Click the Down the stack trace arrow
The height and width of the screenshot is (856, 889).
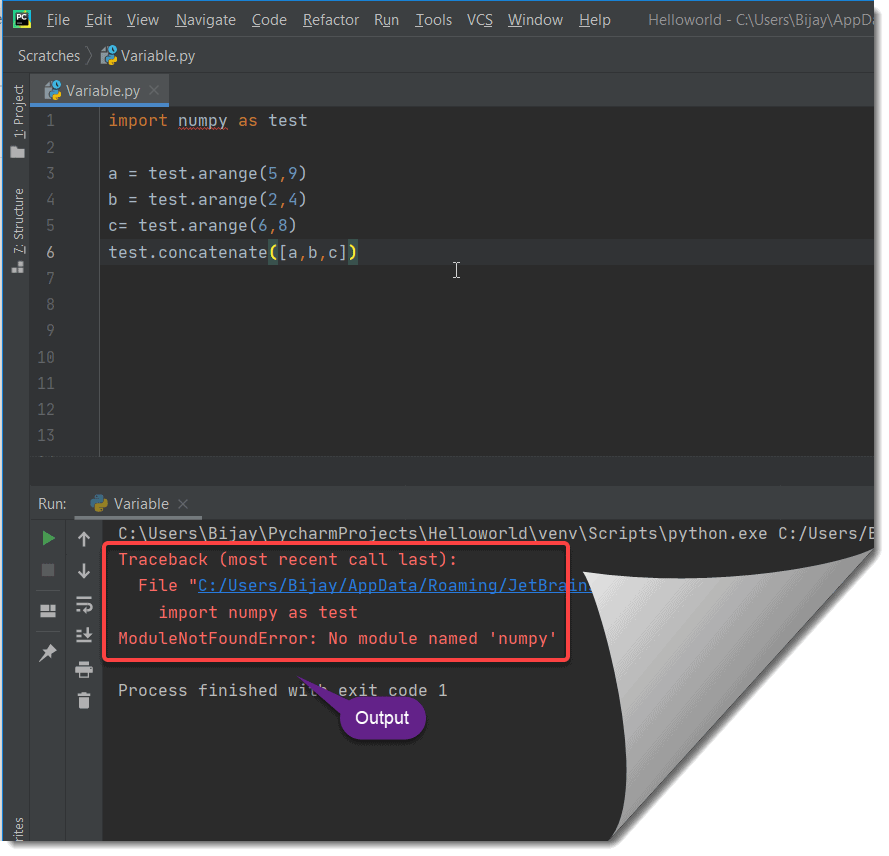click(x=84, y=570)
